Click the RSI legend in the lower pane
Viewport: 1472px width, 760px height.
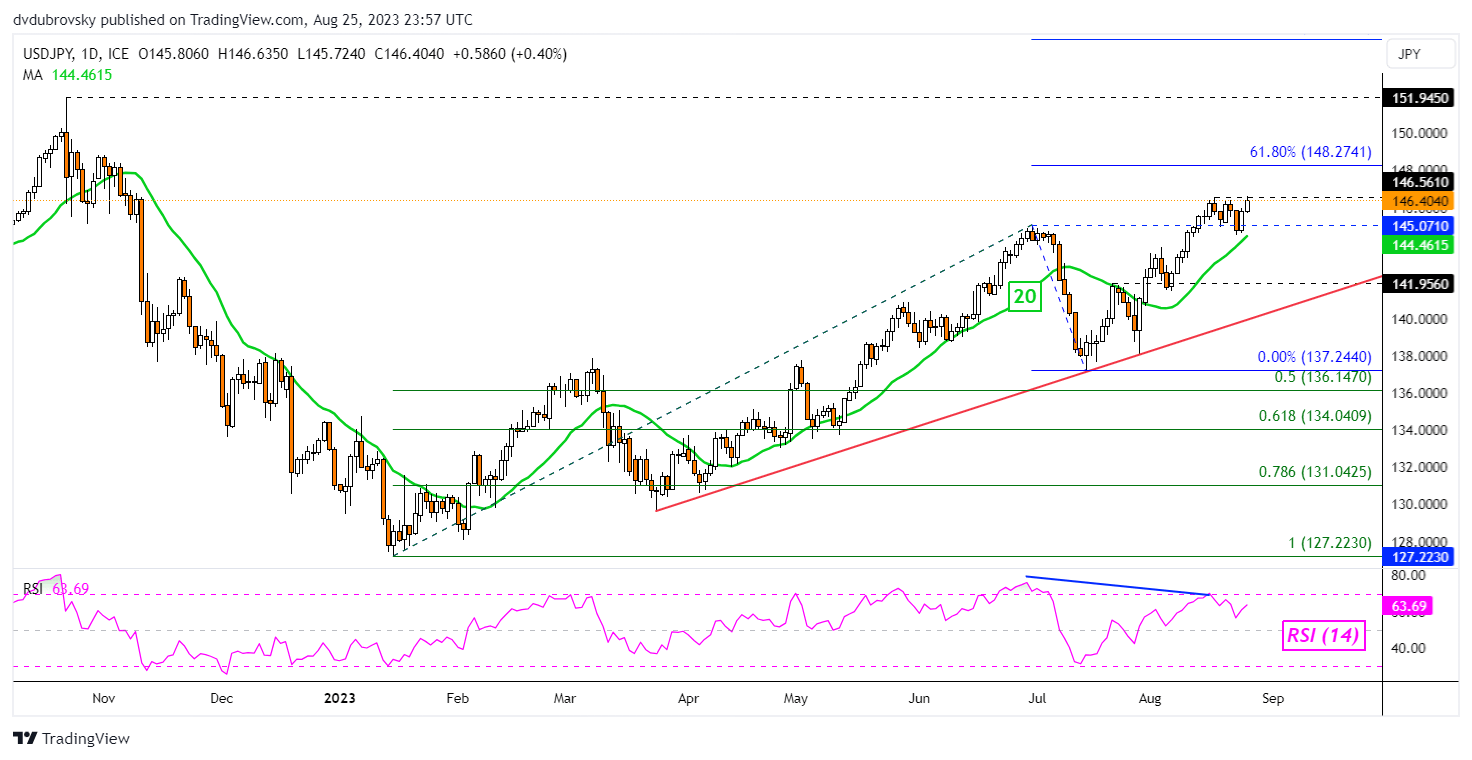(56, 589)
